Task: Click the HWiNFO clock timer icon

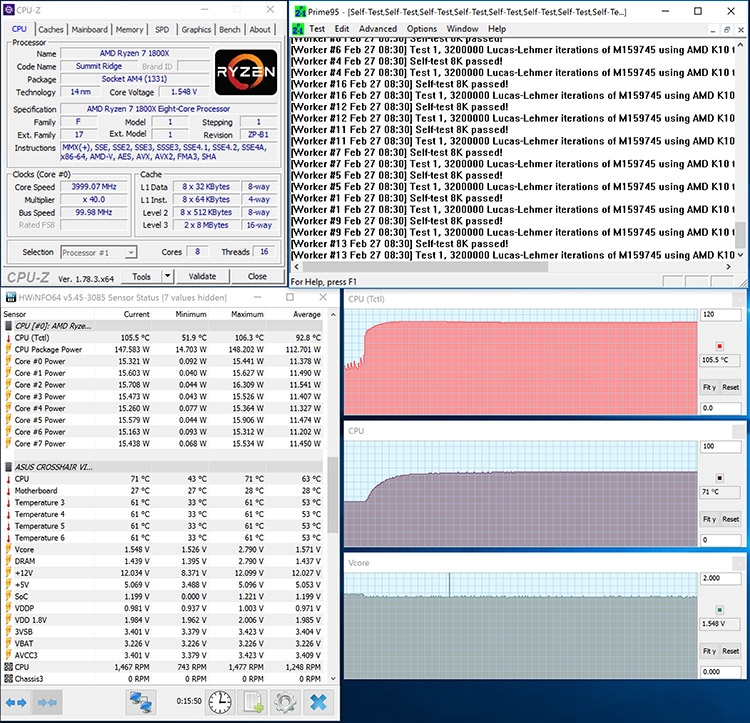Action: pyautogui.click(x=220, y=702)
